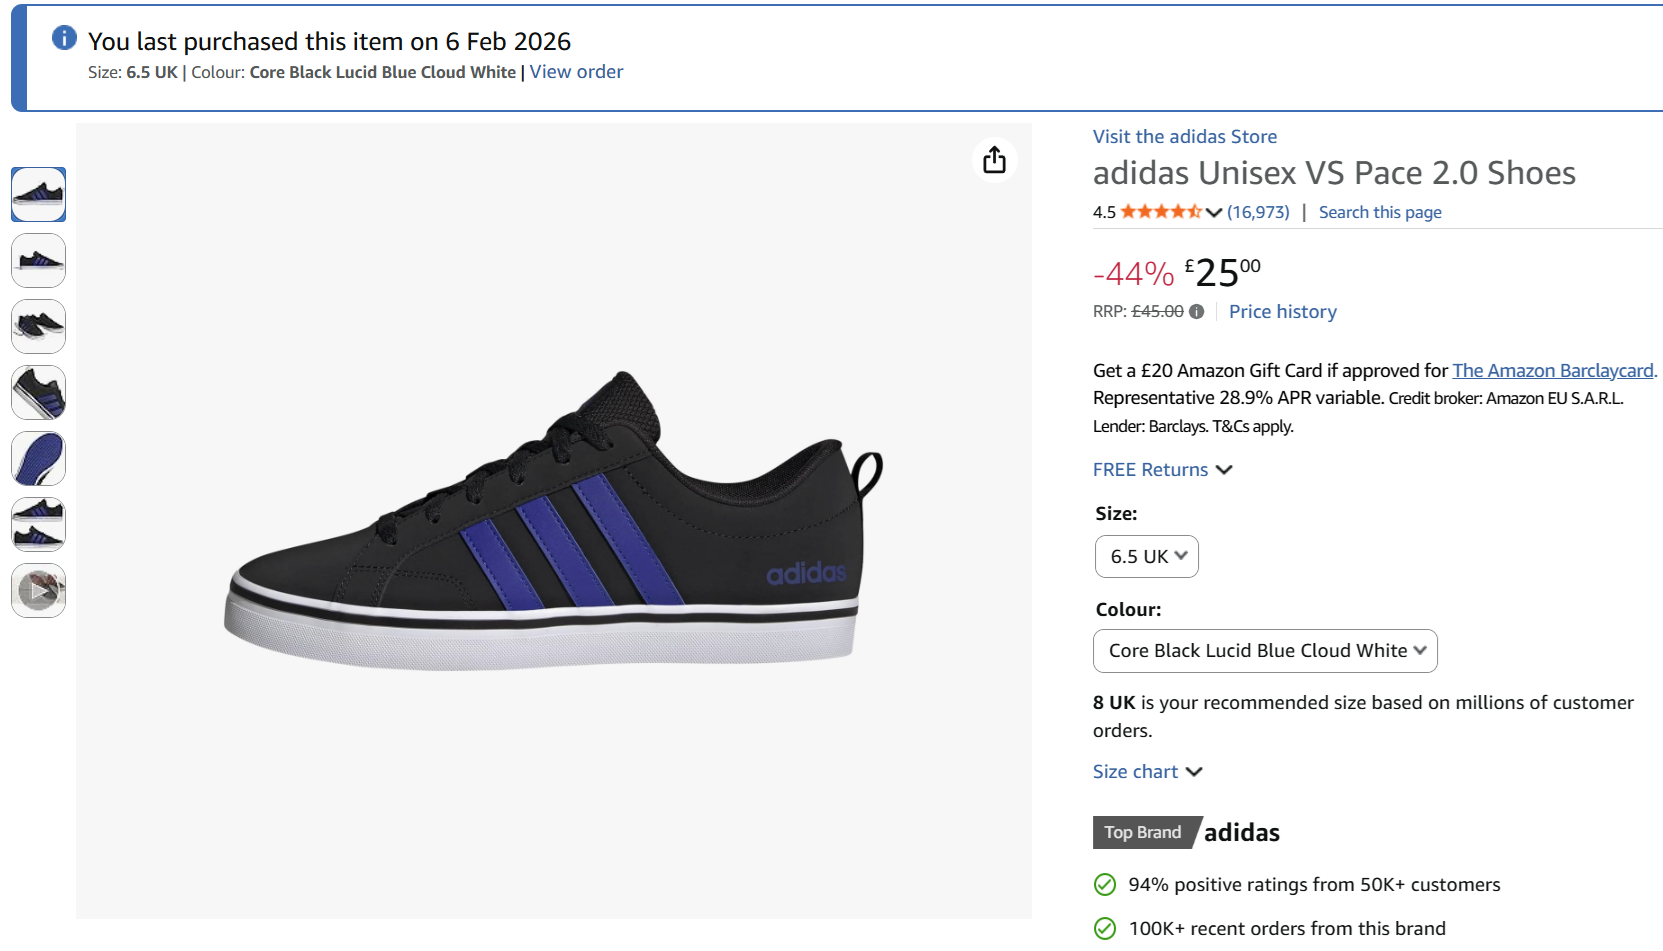Viewport: 1663px width, 951px height.
Task: Click the -44% discount text
Action: (1134, 273)
